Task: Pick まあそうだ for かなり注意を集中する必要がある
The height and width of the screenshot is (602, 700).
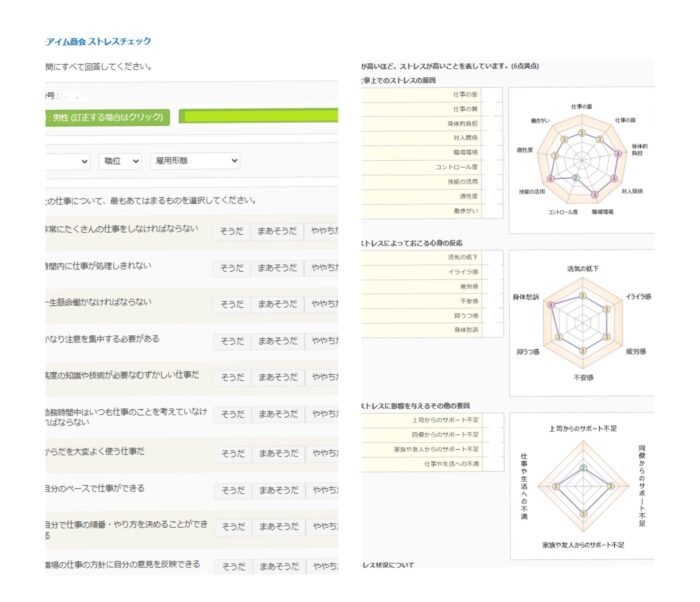Action: coord(276,341)
